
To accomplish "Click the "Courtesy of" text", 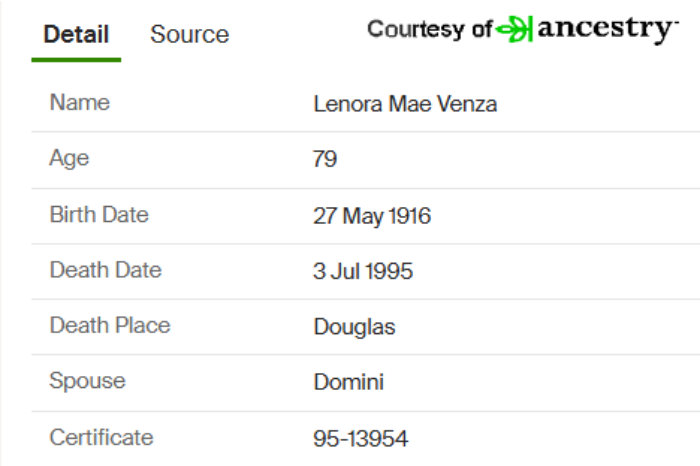I will click(x=429, y=29).
